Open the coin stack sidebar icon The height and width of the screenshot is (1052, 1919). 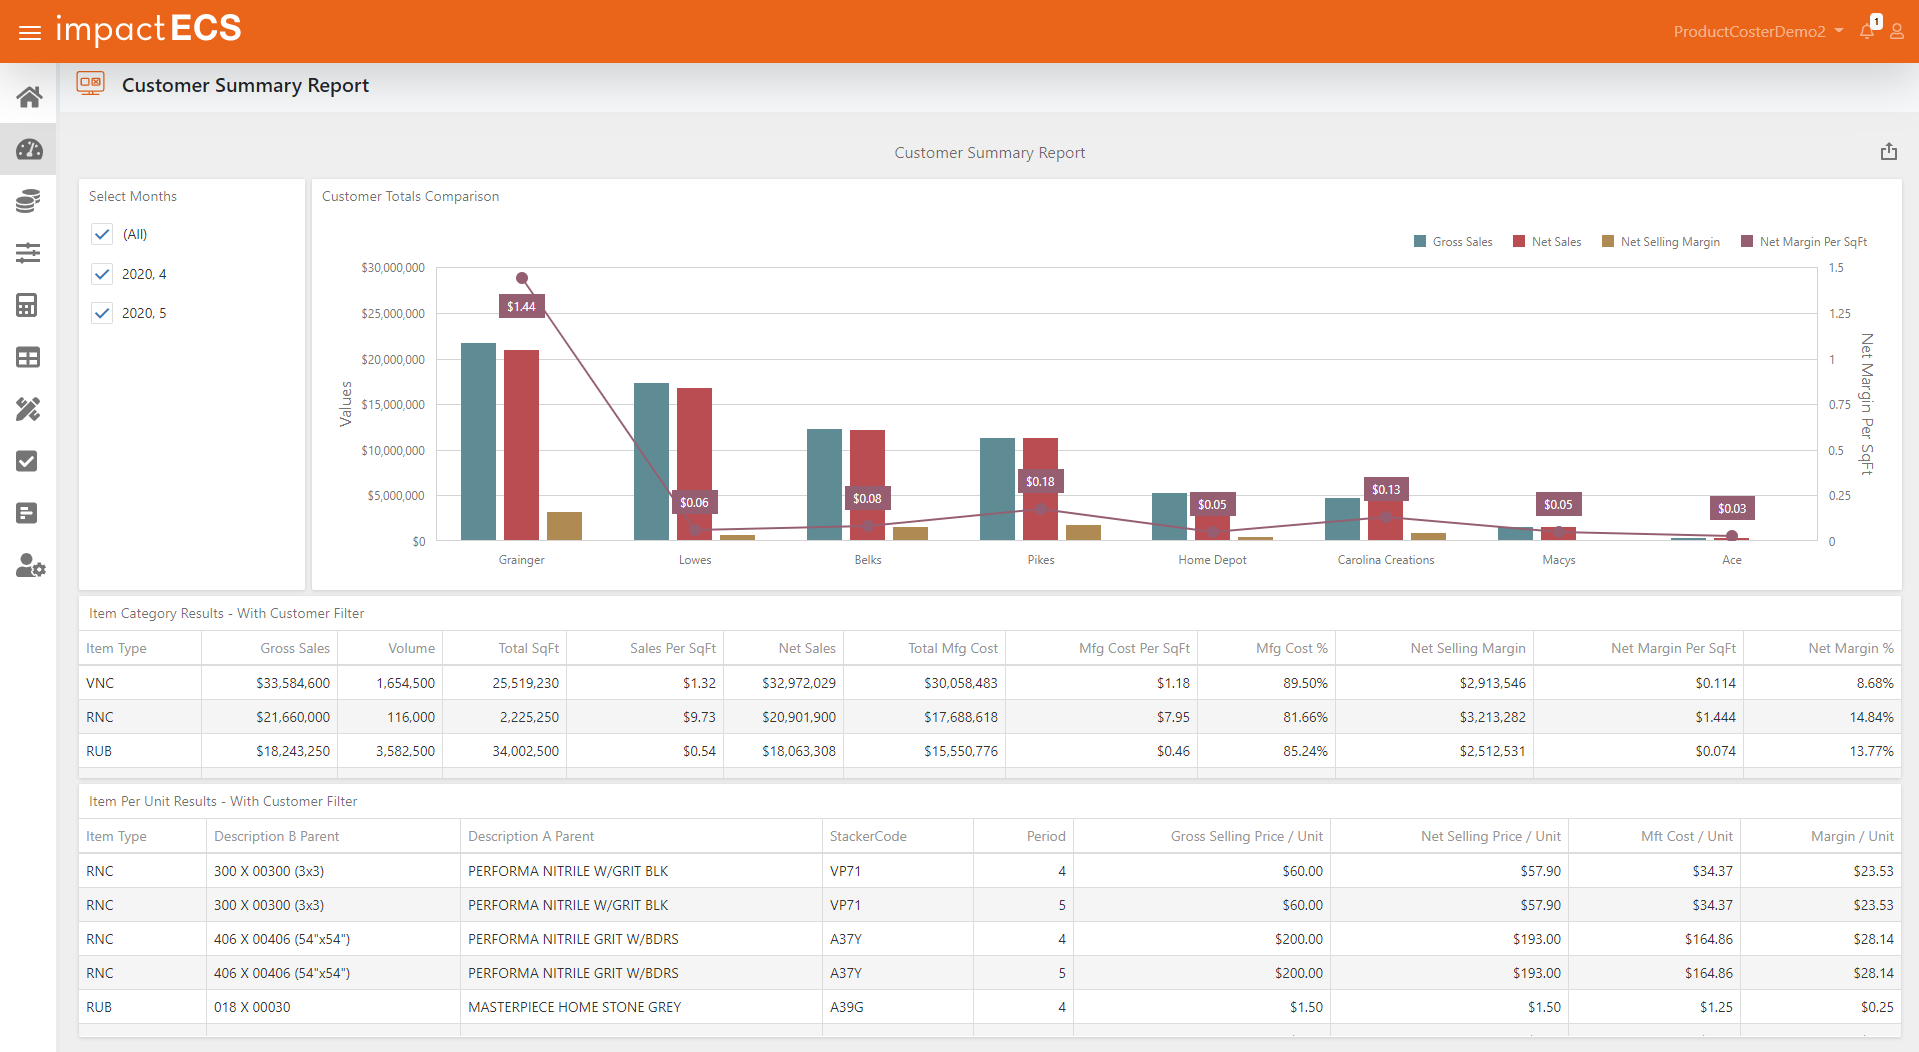(28, 201)
